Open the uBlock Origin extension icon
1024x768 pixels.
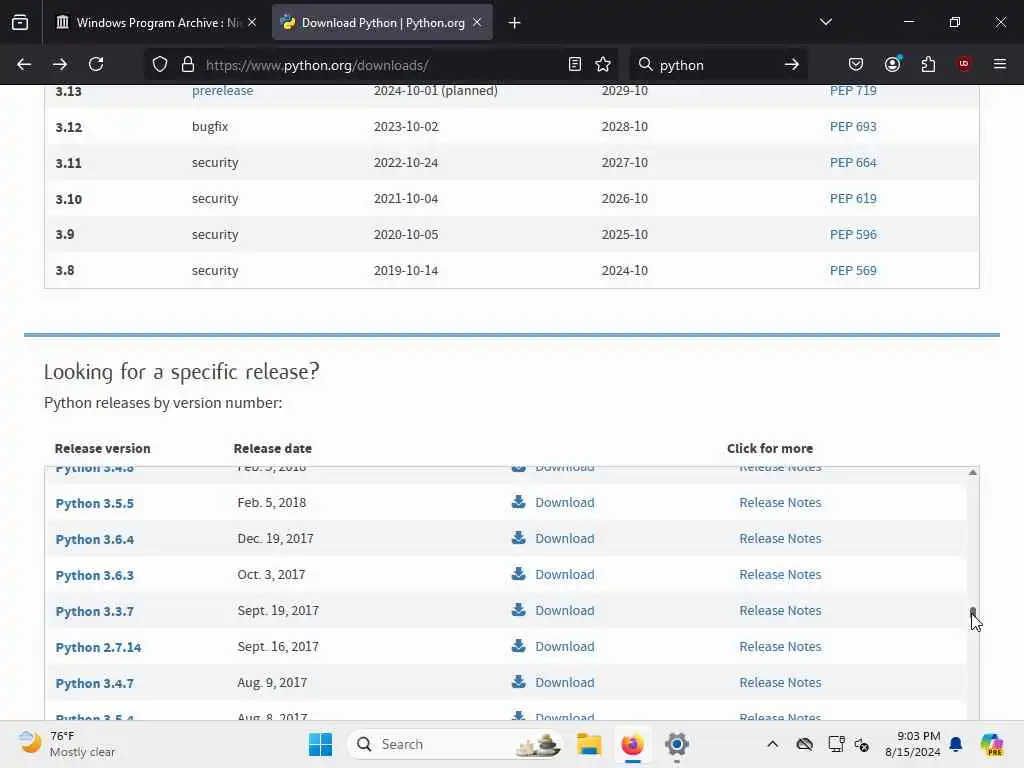click(x=964, y=64)
